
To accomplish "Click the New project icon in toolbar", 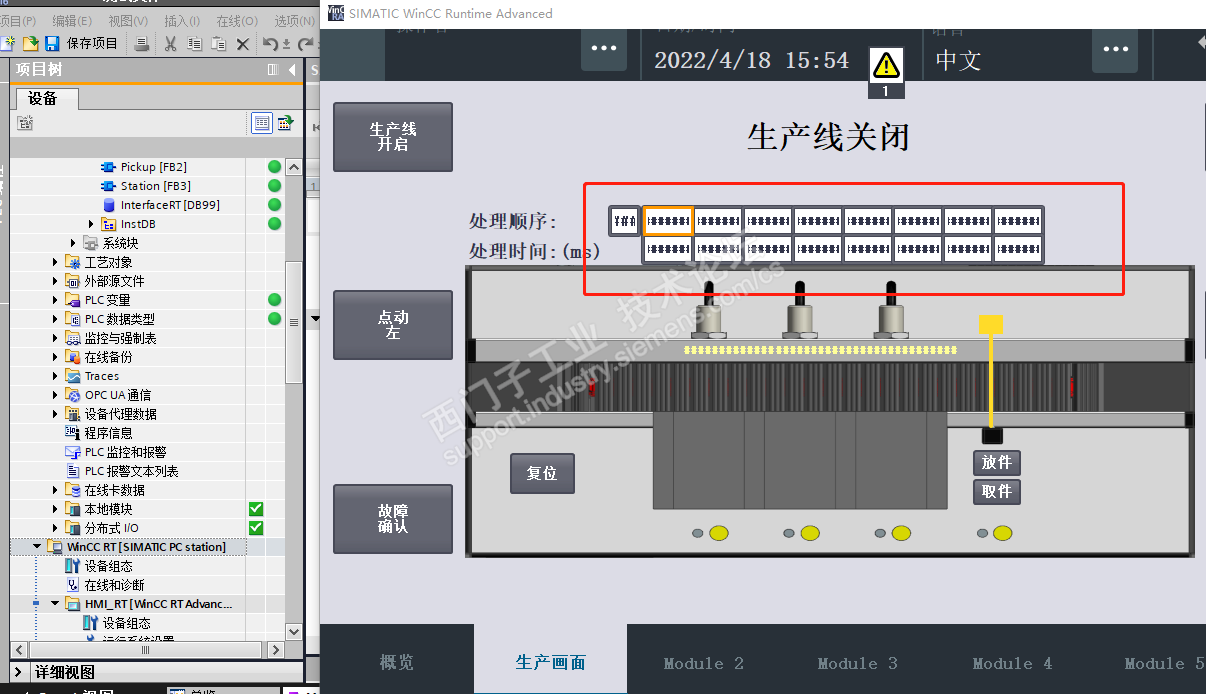I will click(x=8, y=43).
